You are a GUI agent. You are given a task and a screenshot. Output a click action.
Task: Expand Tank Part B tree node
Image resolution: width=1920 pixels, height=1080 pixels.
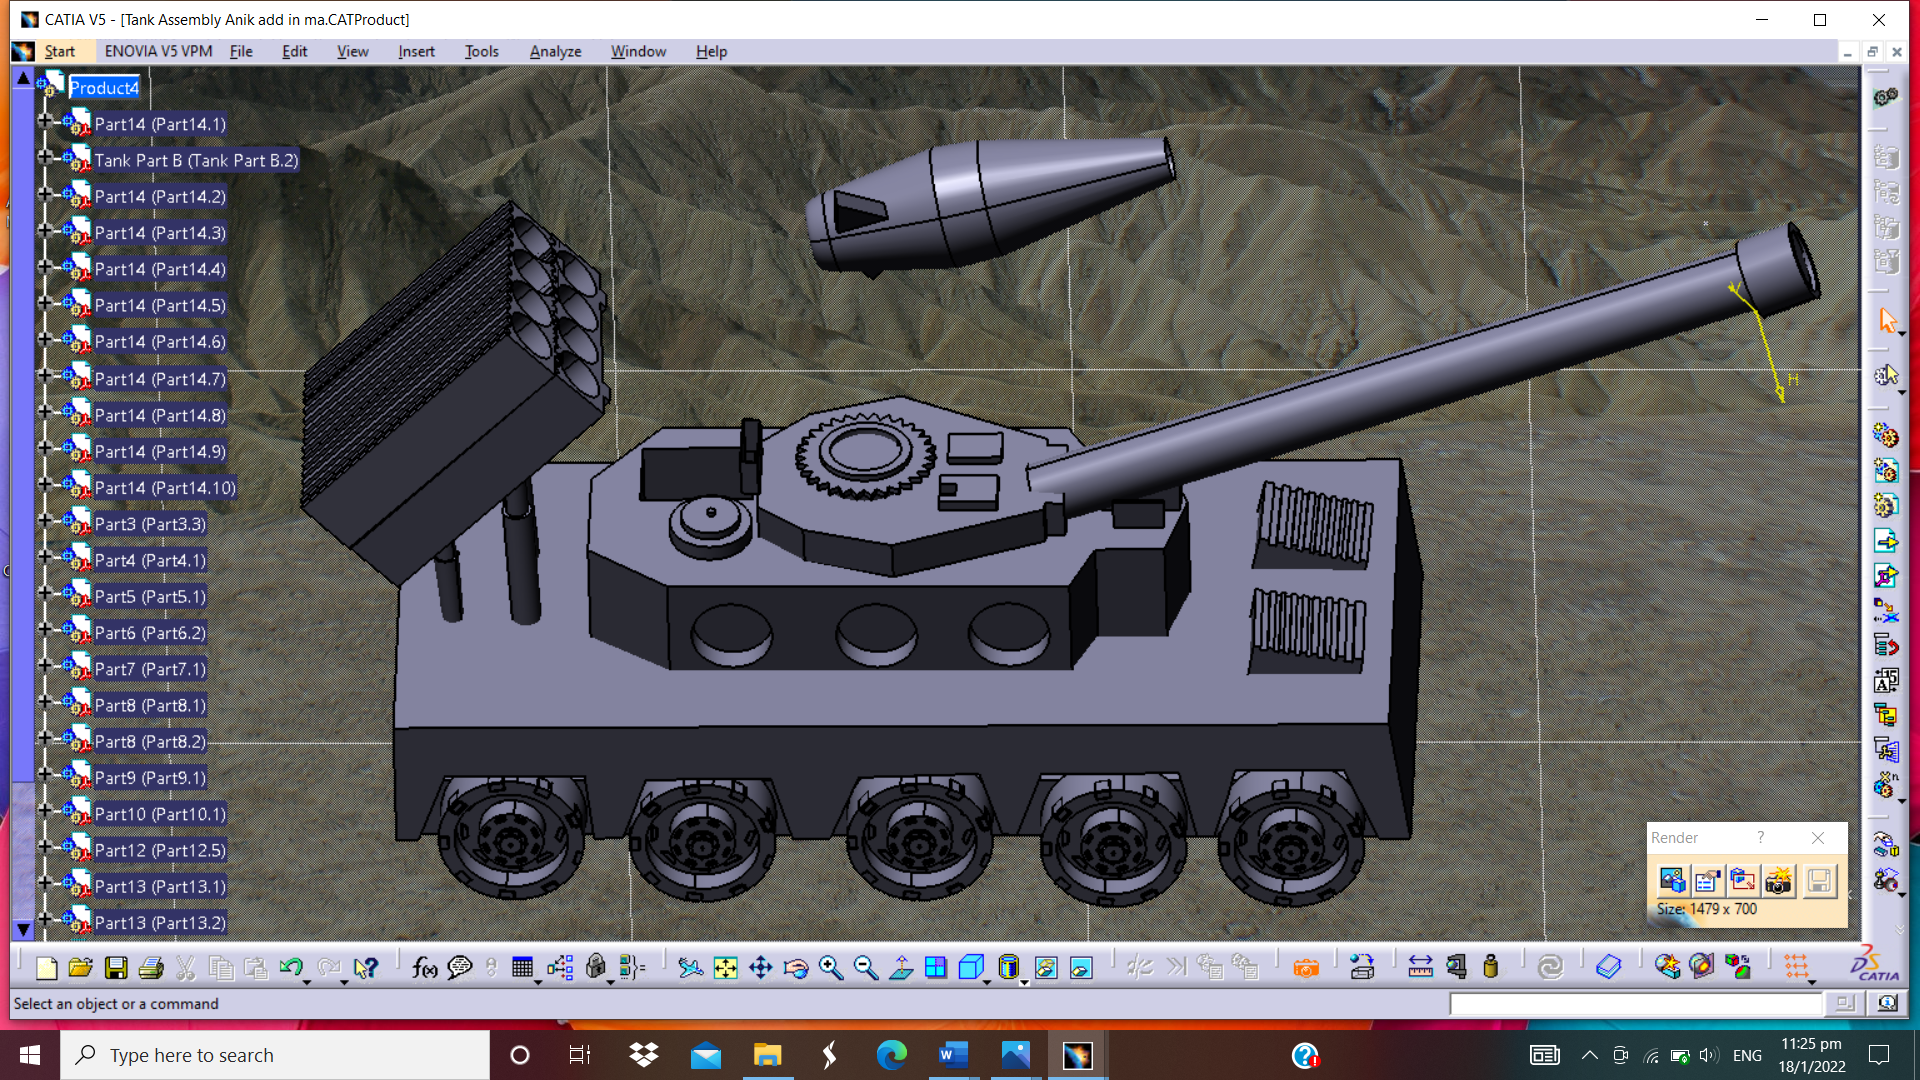(44, 157)
